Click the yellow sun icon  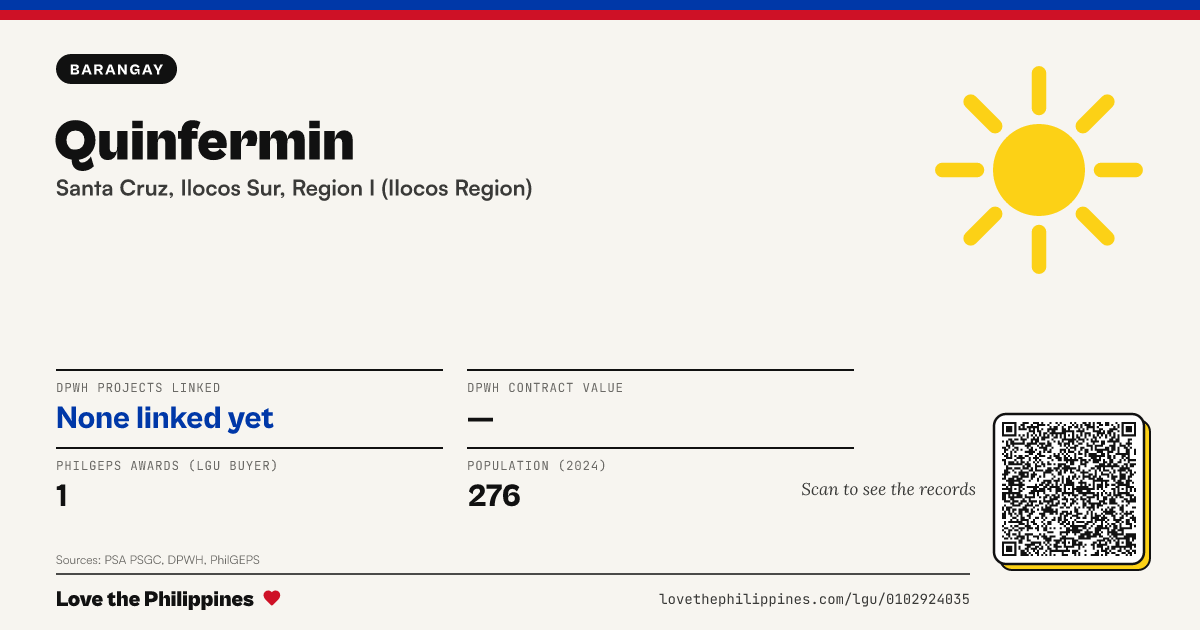point(1039,170)
